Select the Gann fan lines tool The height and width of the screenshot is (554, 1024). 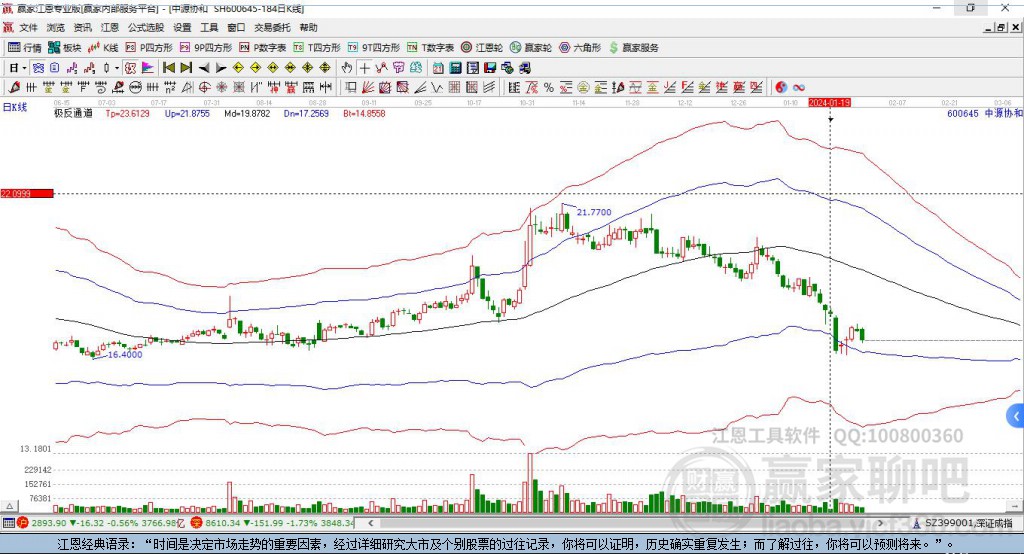coord(368,87)
